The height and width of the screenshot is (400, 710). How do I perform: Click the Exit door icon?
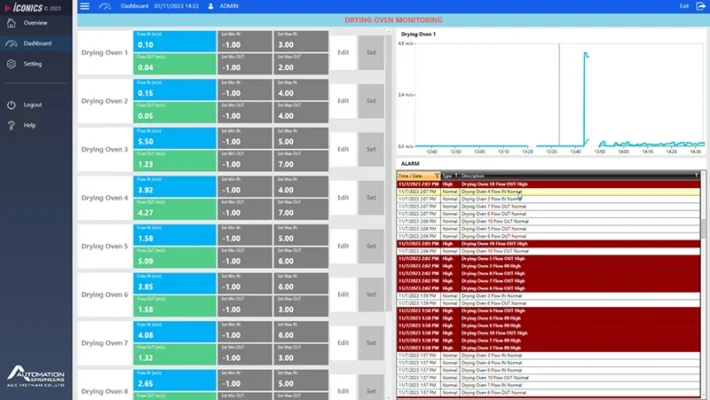tap(700, 6)
